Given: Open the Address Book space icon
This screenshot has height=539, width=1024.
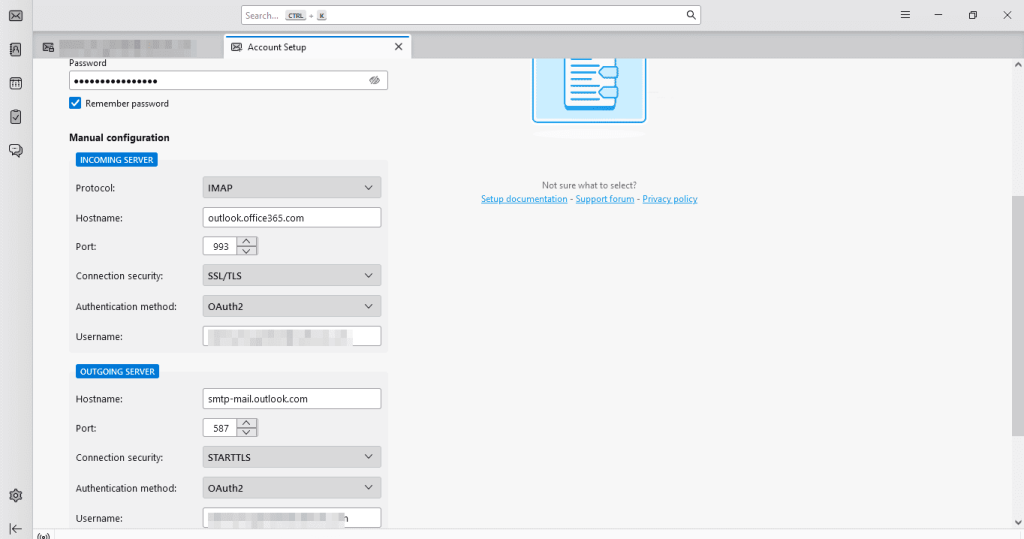Looking at the screenshot, I should tap(16, 50).
